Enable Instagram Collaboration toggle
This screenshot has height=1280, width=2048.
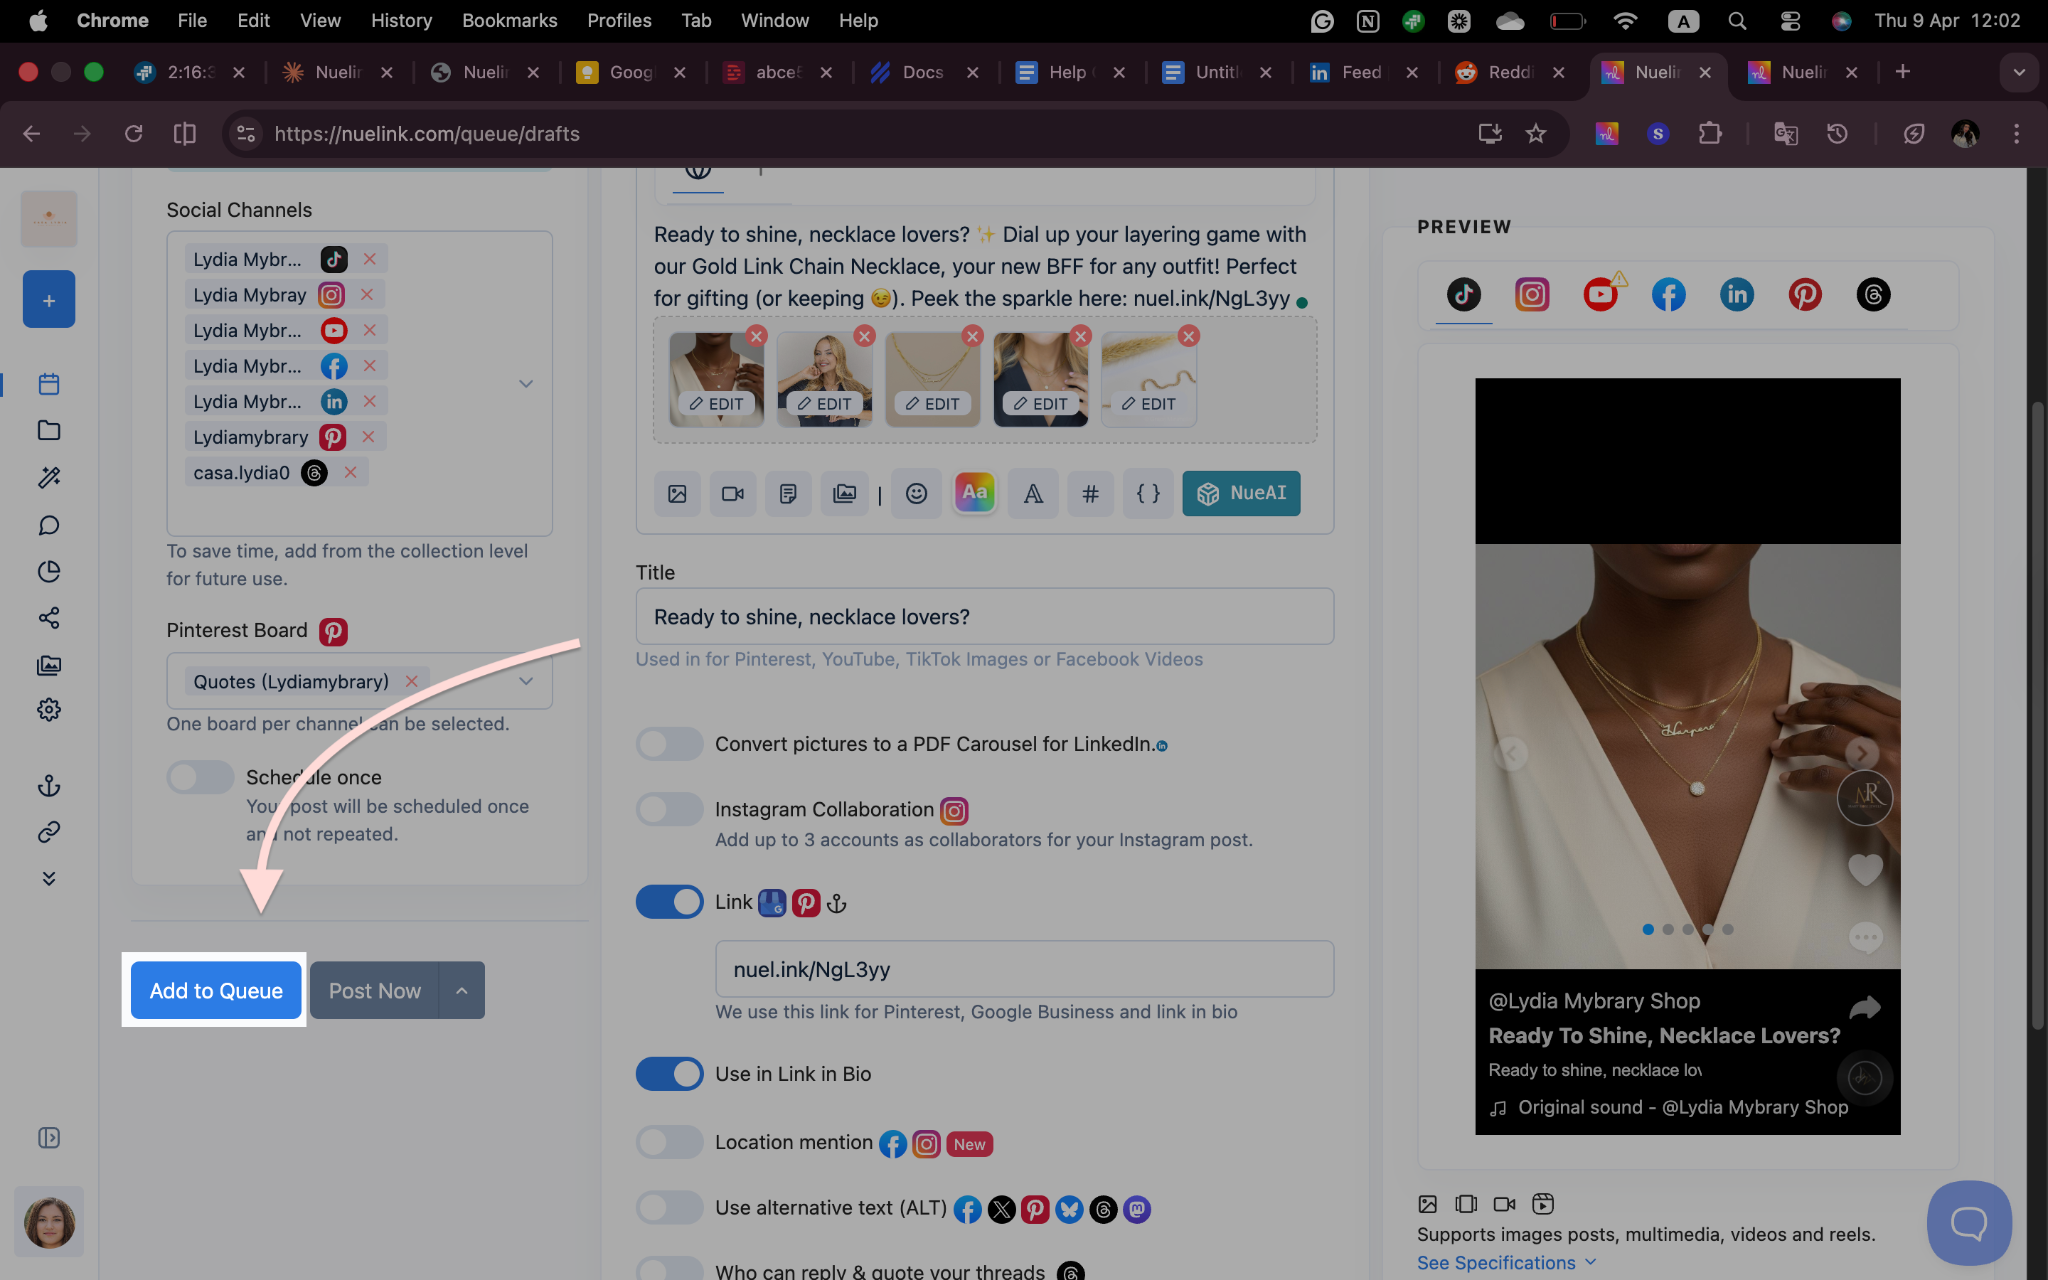670,809
